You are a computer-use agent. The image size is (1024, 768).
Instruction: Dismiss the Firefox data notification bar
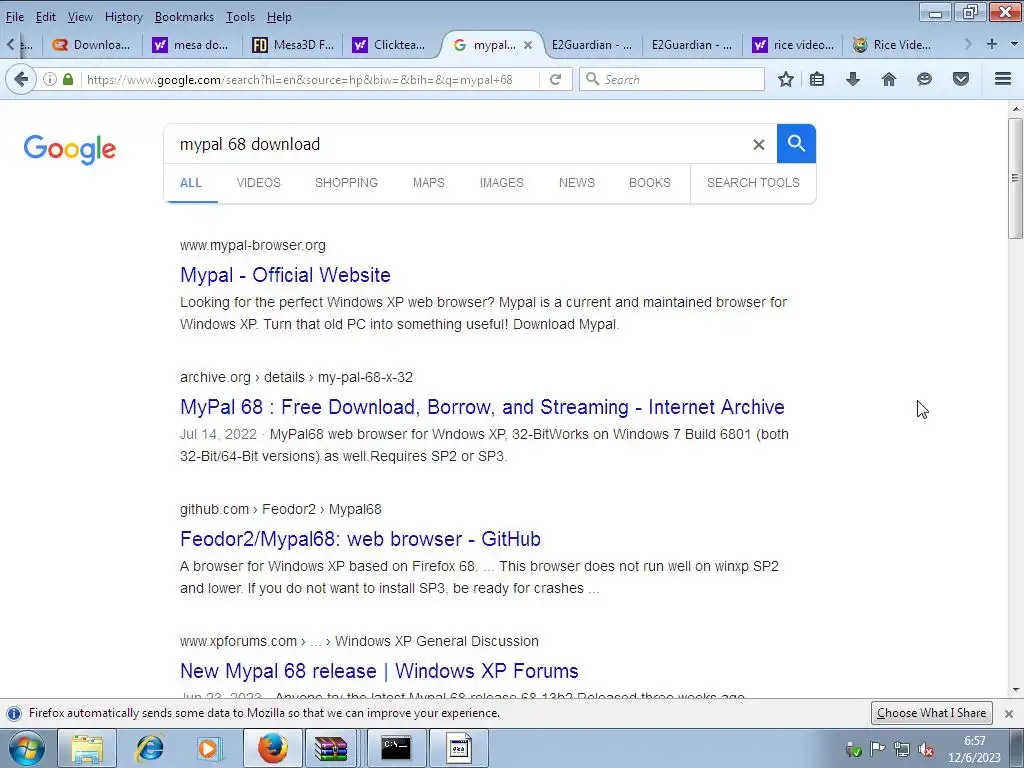1008,713
